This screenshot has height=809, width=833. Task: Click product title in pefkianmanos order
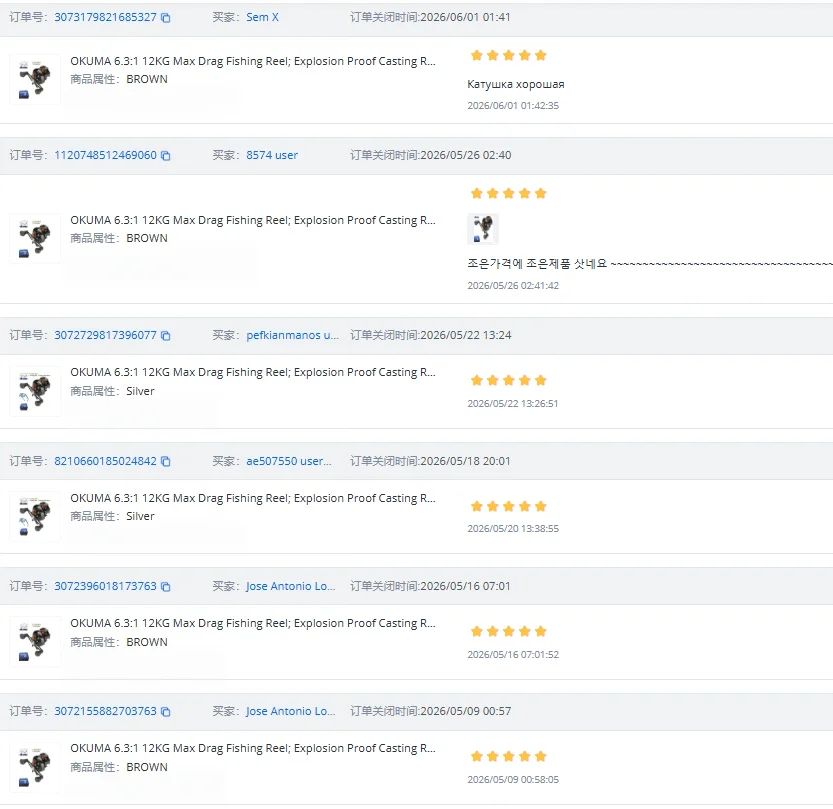pyautogui.click(x=253, y=372)
